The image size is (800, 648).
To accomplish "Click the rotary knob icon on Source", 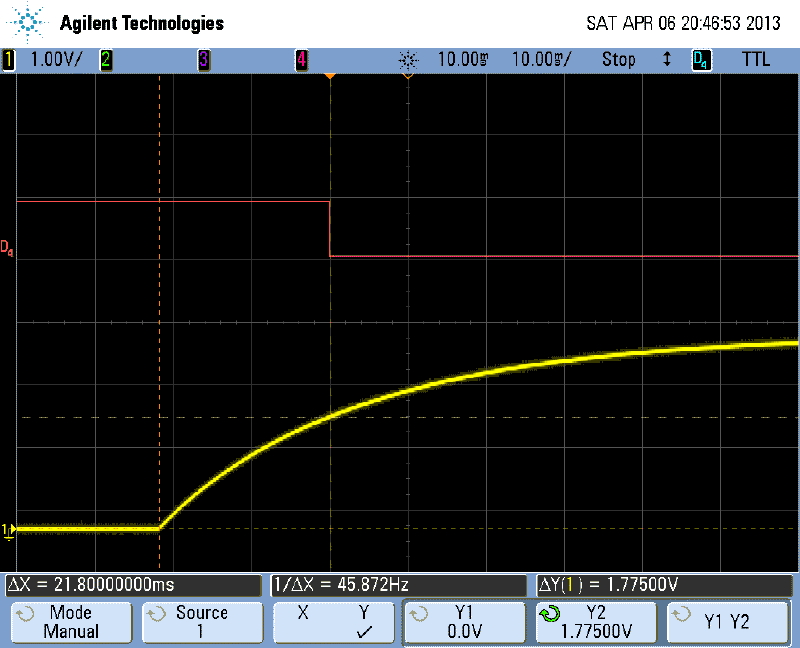I will coord(156,613).
